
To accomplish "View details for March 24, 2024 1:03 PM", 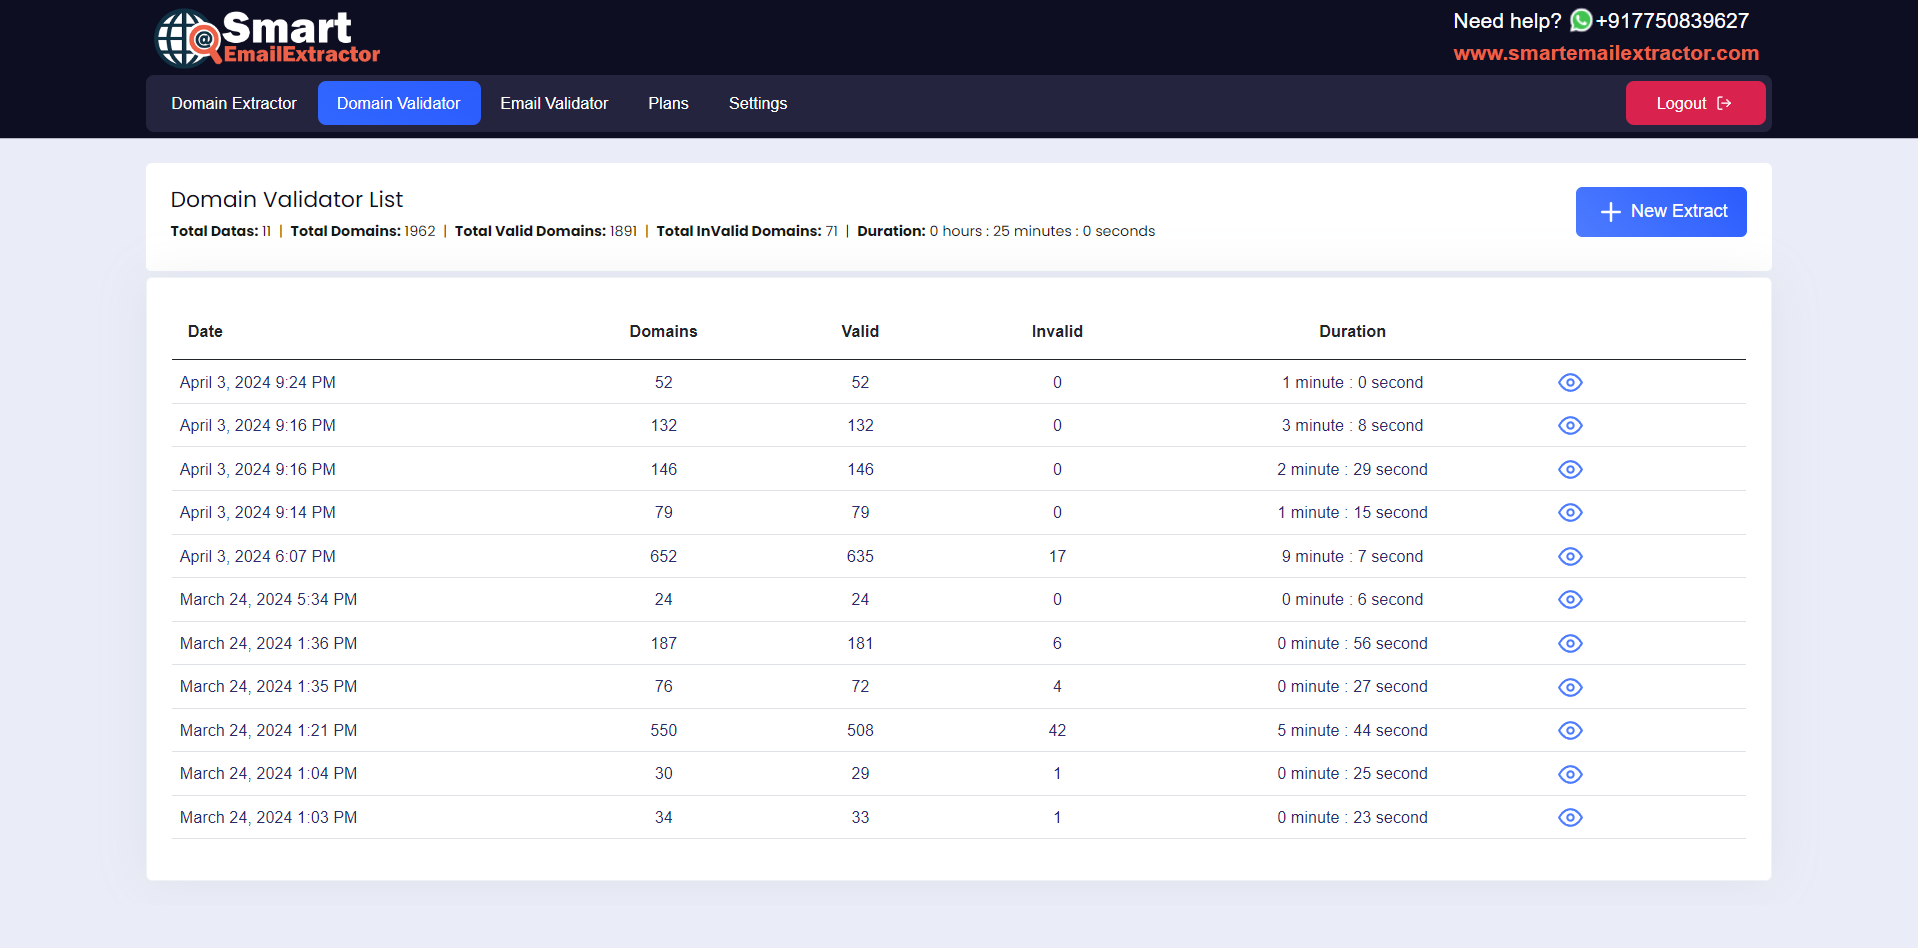I will click(1570, 817).
